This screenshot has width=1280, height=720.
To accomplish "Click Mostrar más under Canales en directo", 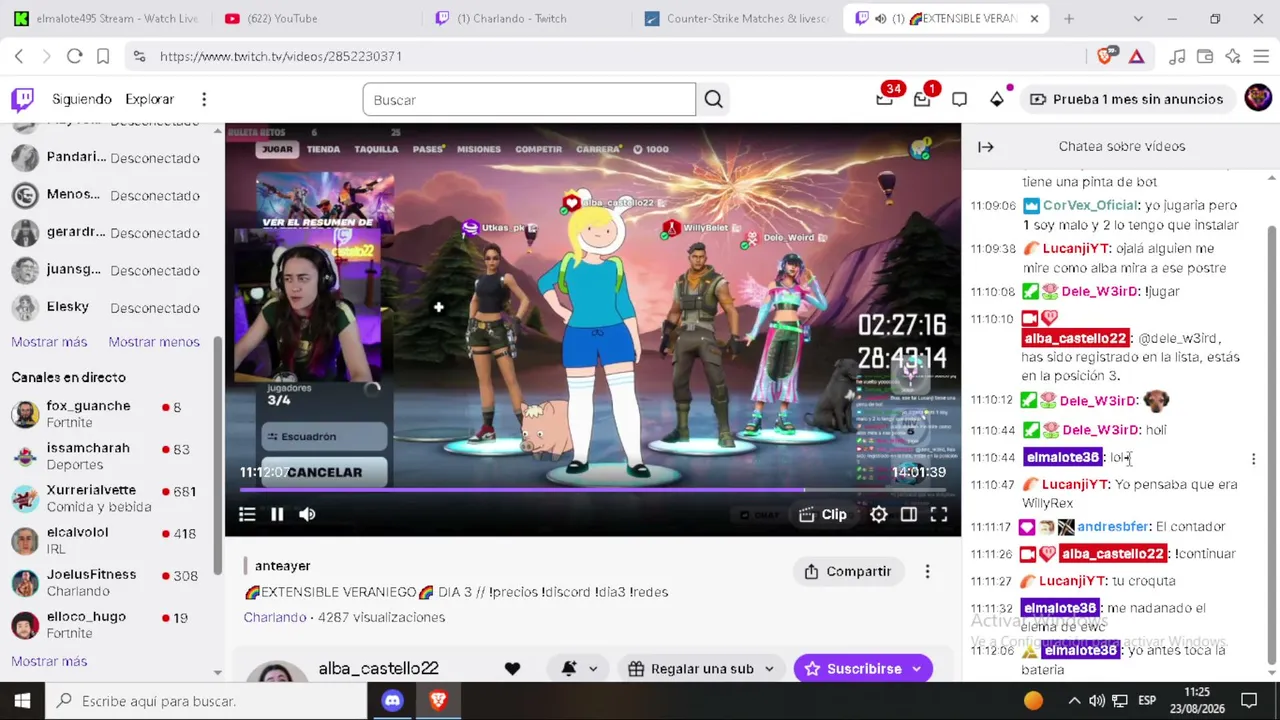I will (49, 661).
